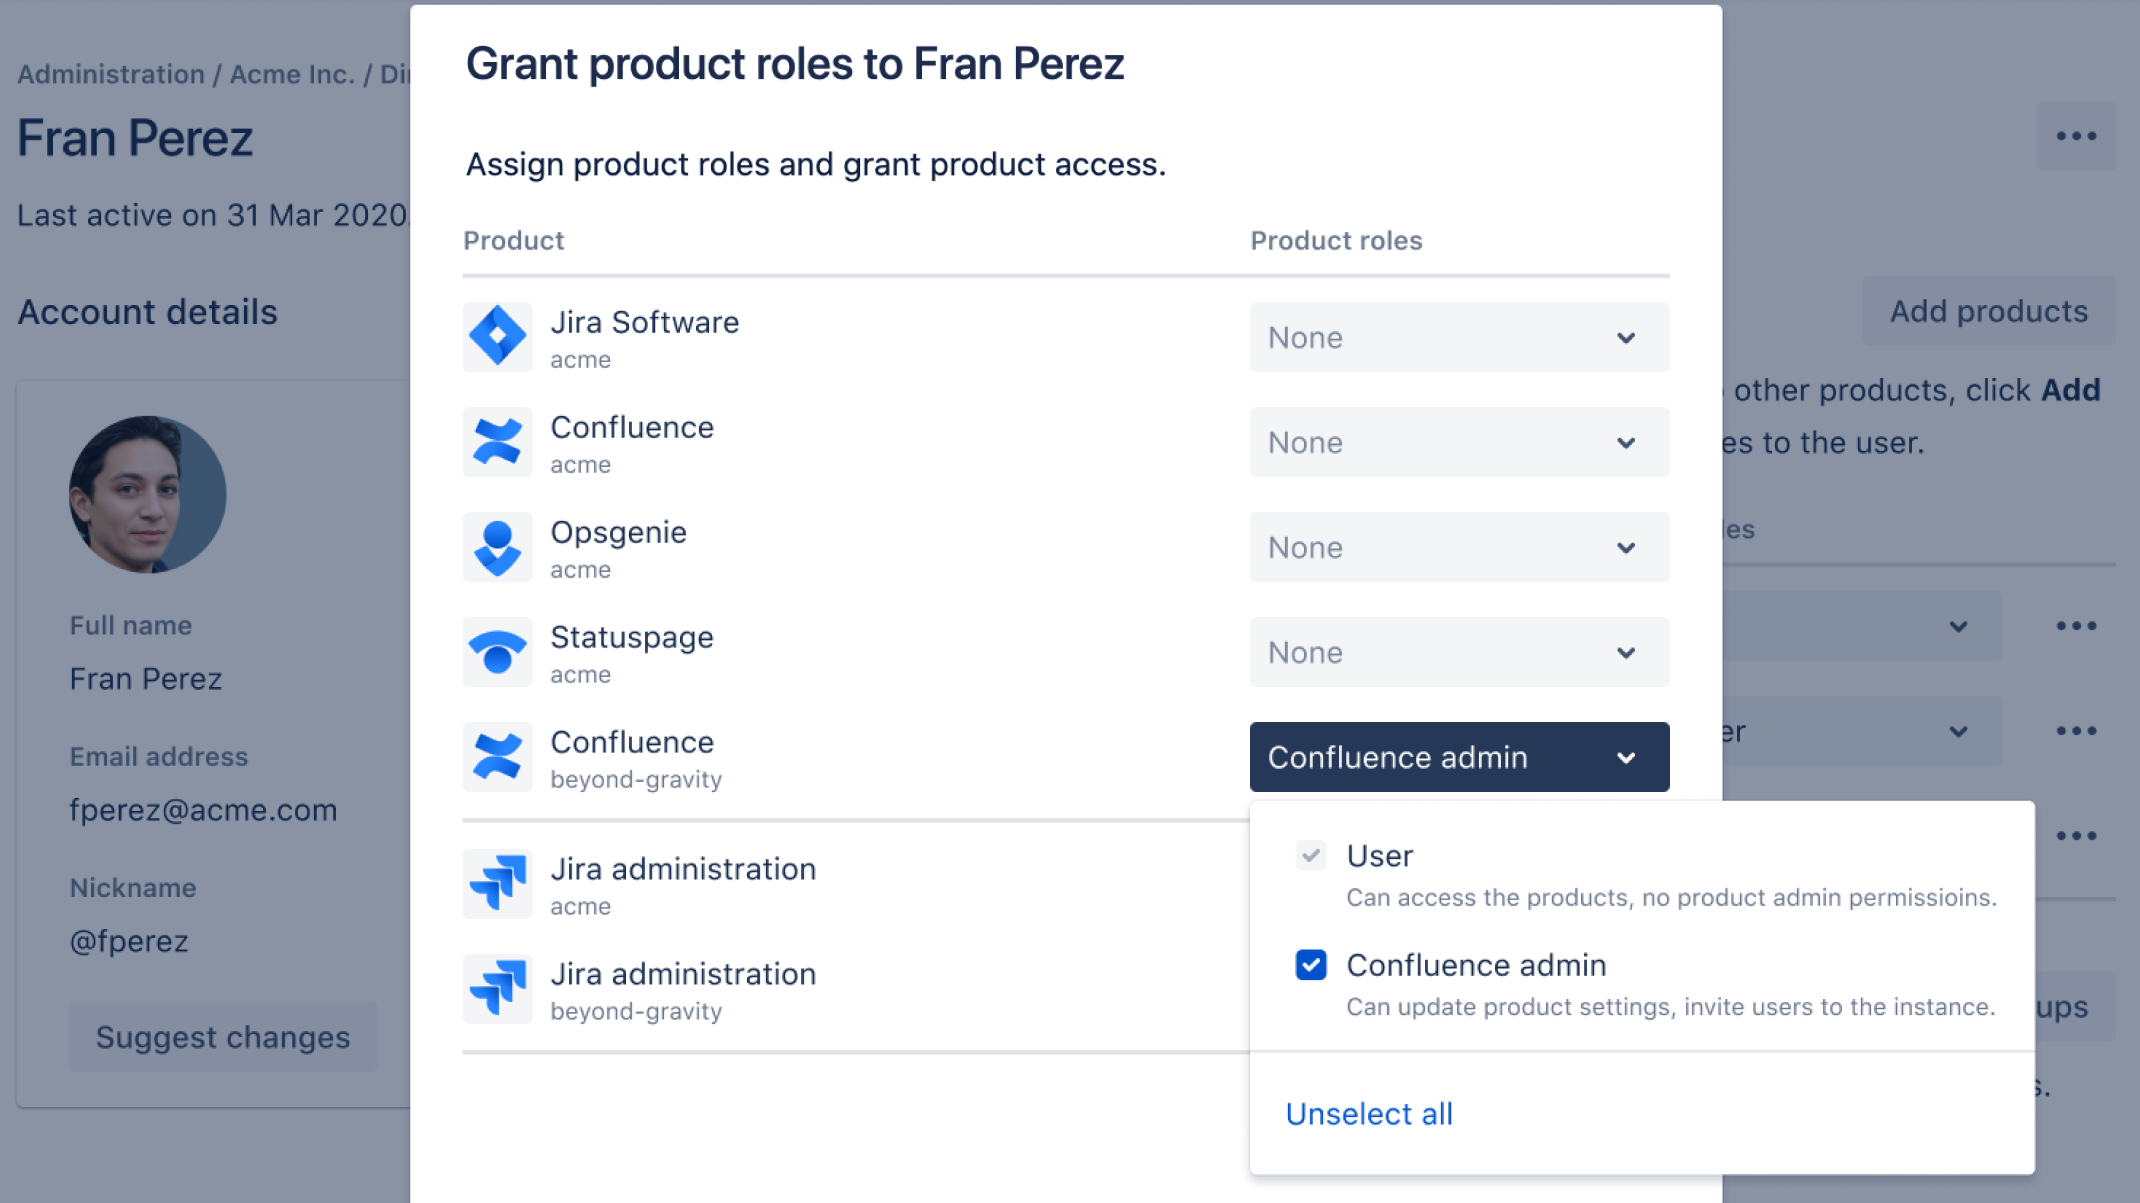
Task: Click the Suggest changes button
Action: pyautogui.click(x=223, y=1037)
